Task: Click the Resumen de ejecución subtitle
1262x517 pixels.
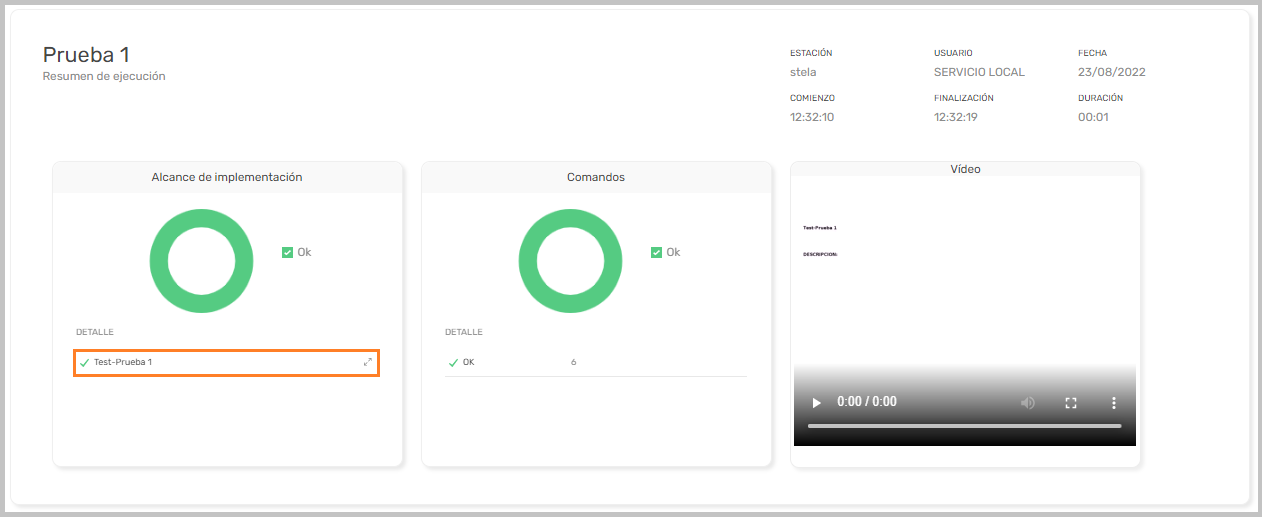Action: [104, 76]
